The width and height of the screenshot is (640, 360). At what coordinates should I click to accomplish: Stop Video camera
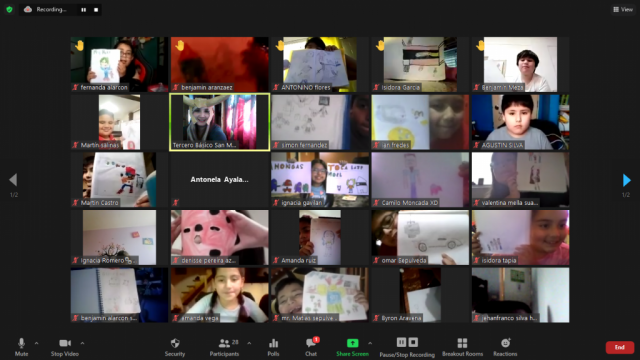pyautogui.click(x=64, y=347)
